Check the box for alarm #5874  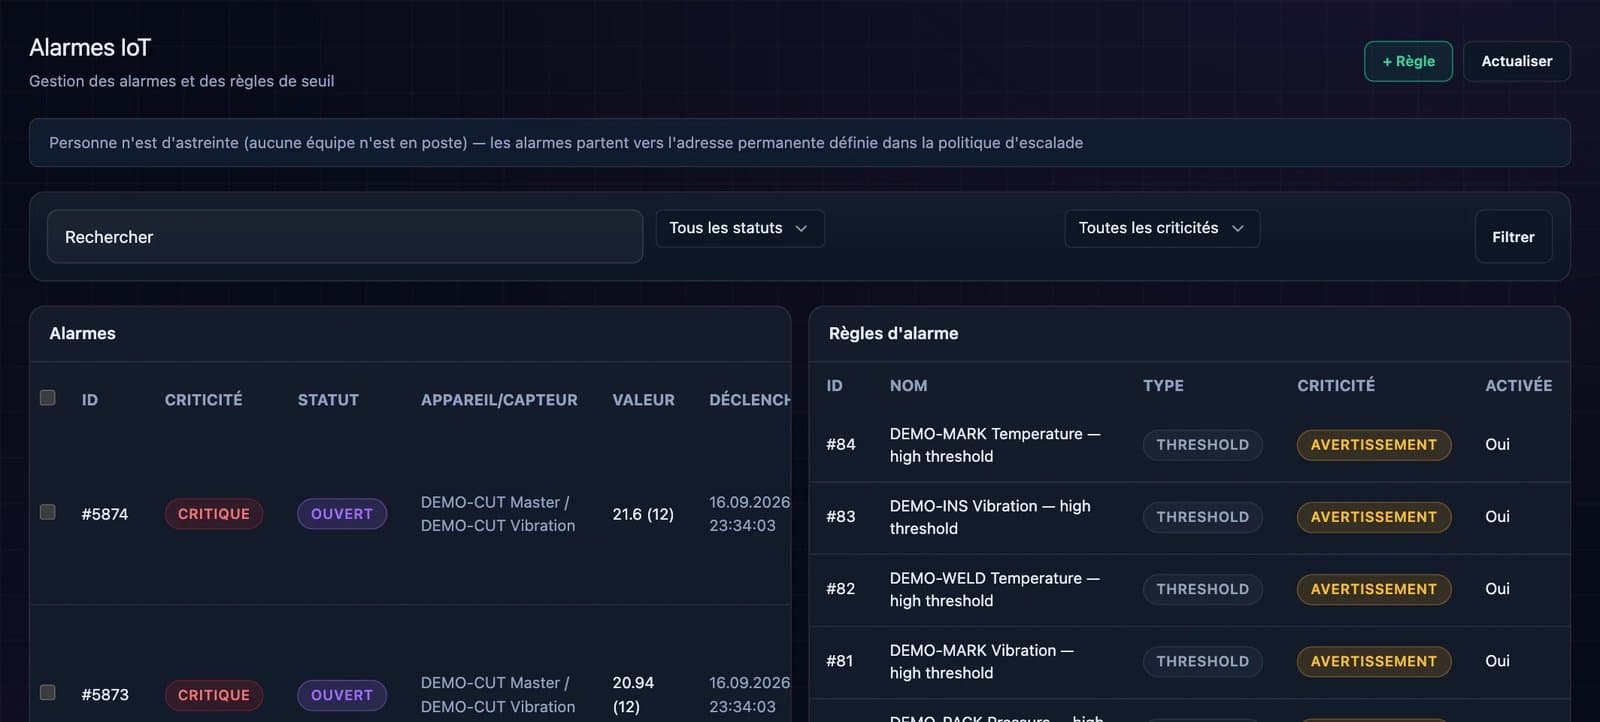47,512
